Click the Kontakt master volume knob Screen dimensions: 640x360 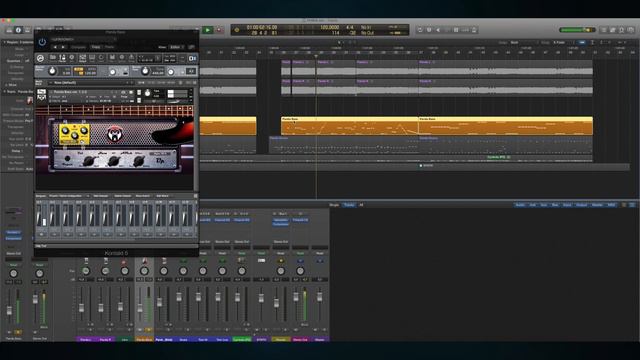tap(52, 71)
